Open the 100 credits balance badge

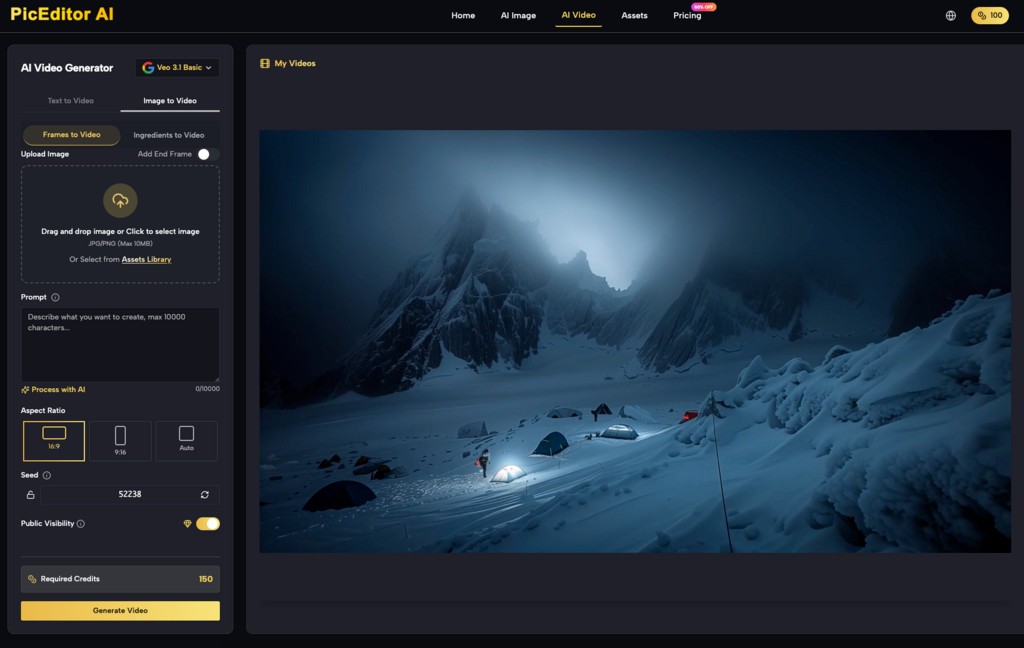[x=989, y=16]
